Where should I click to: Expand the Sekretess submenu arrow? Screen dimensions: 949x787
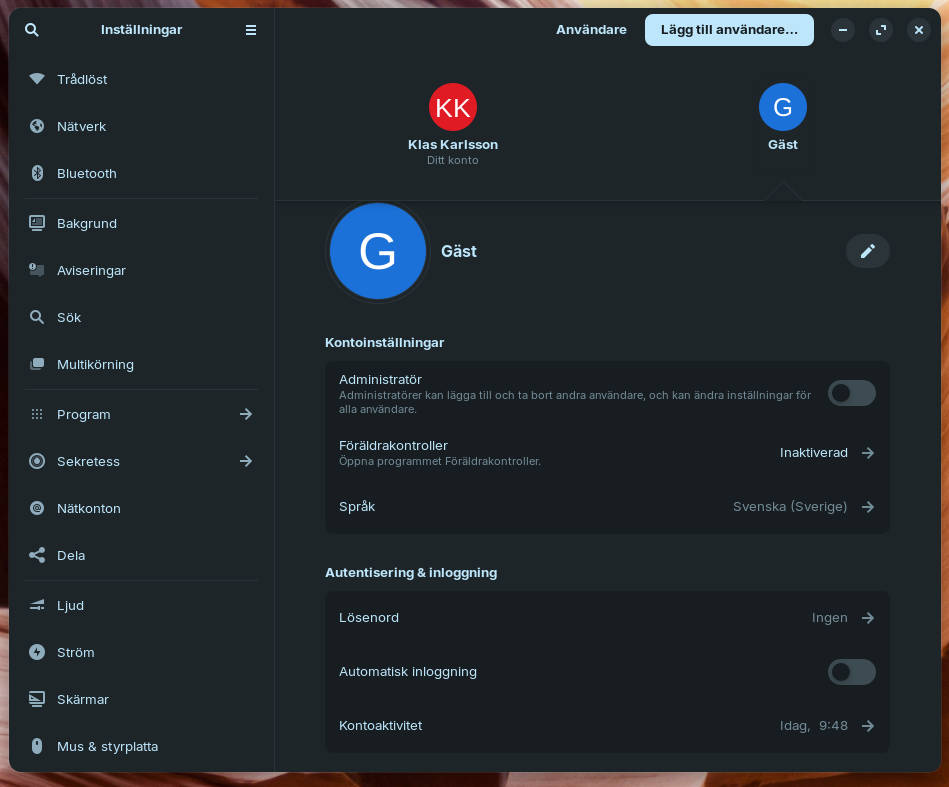(246, 461)
